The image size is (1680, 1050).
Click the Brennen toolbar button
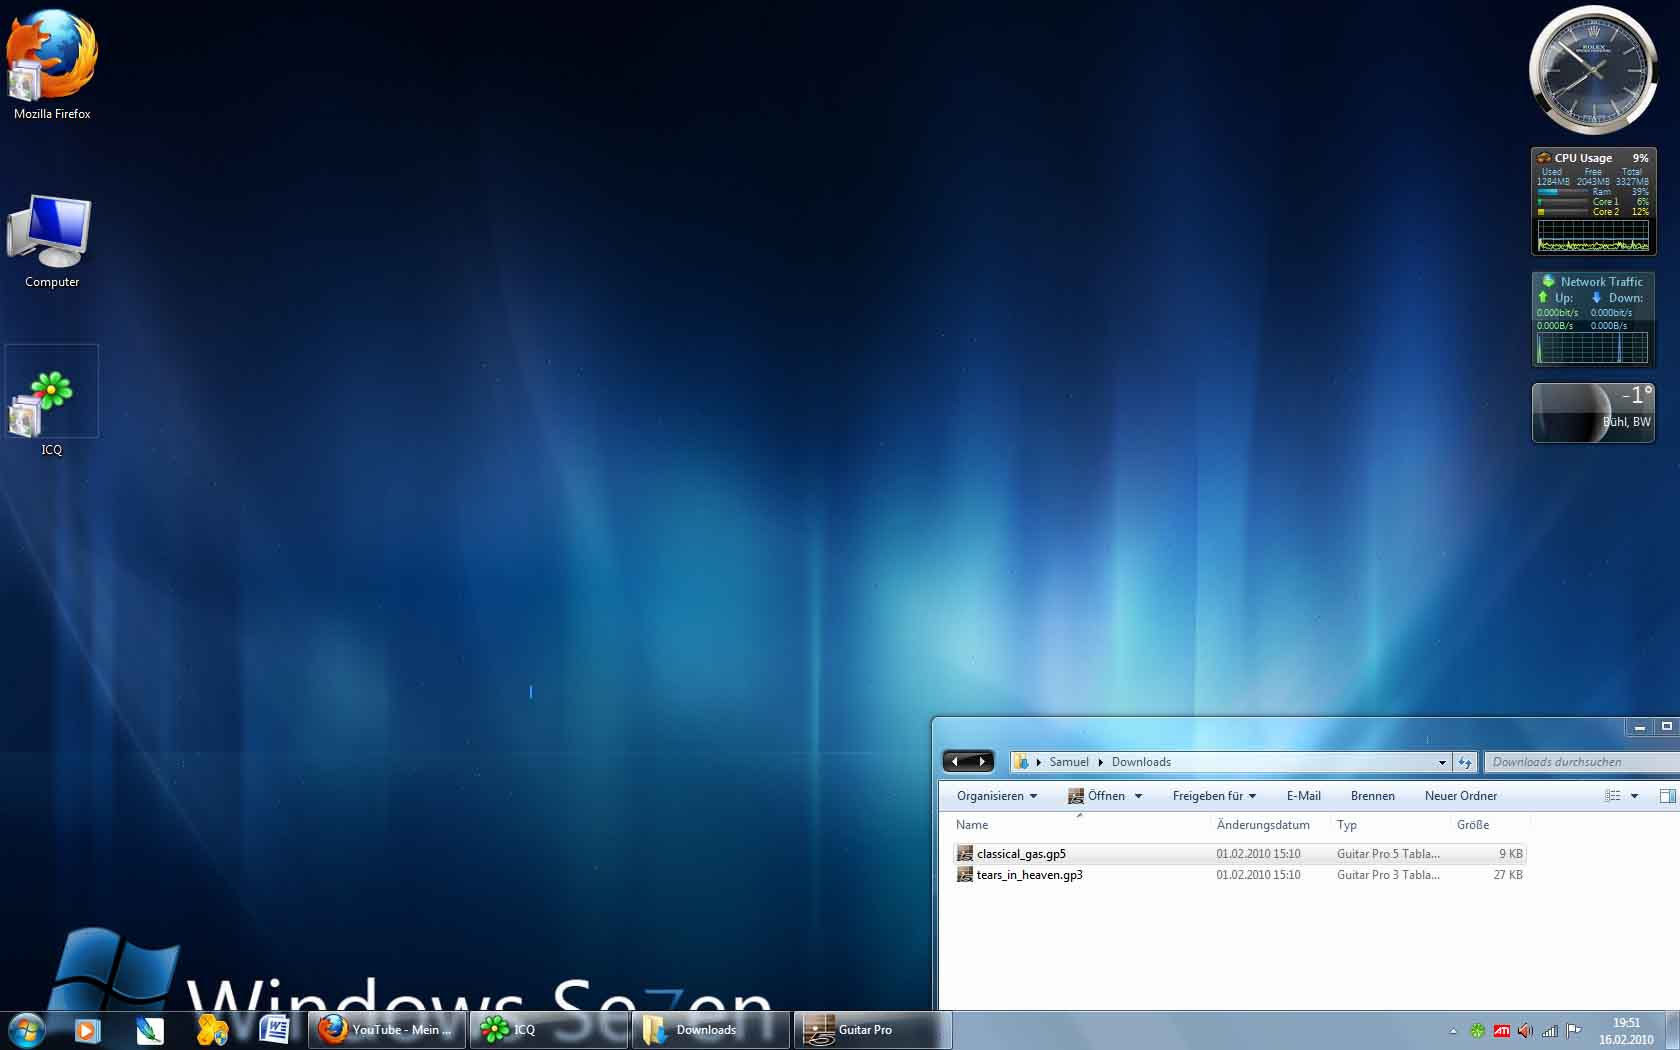click(x=1372, y=796)
